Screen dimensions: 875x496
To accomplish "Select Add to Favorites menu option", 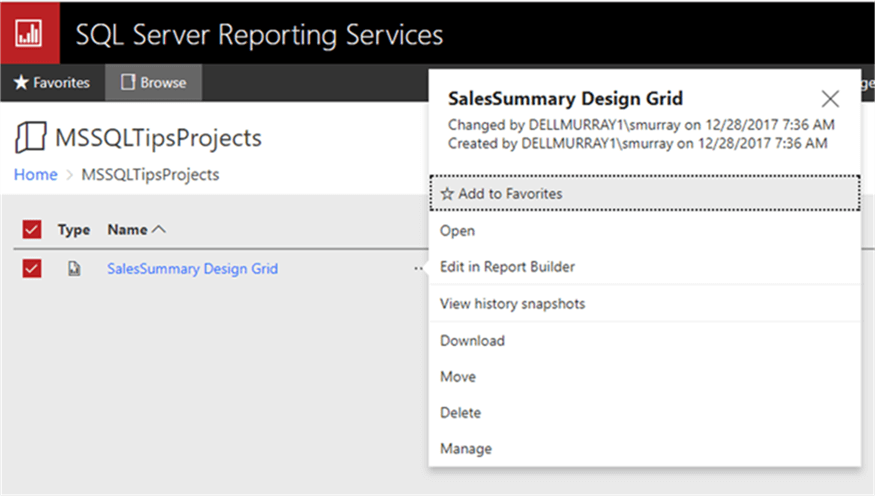I will (645, 194).
